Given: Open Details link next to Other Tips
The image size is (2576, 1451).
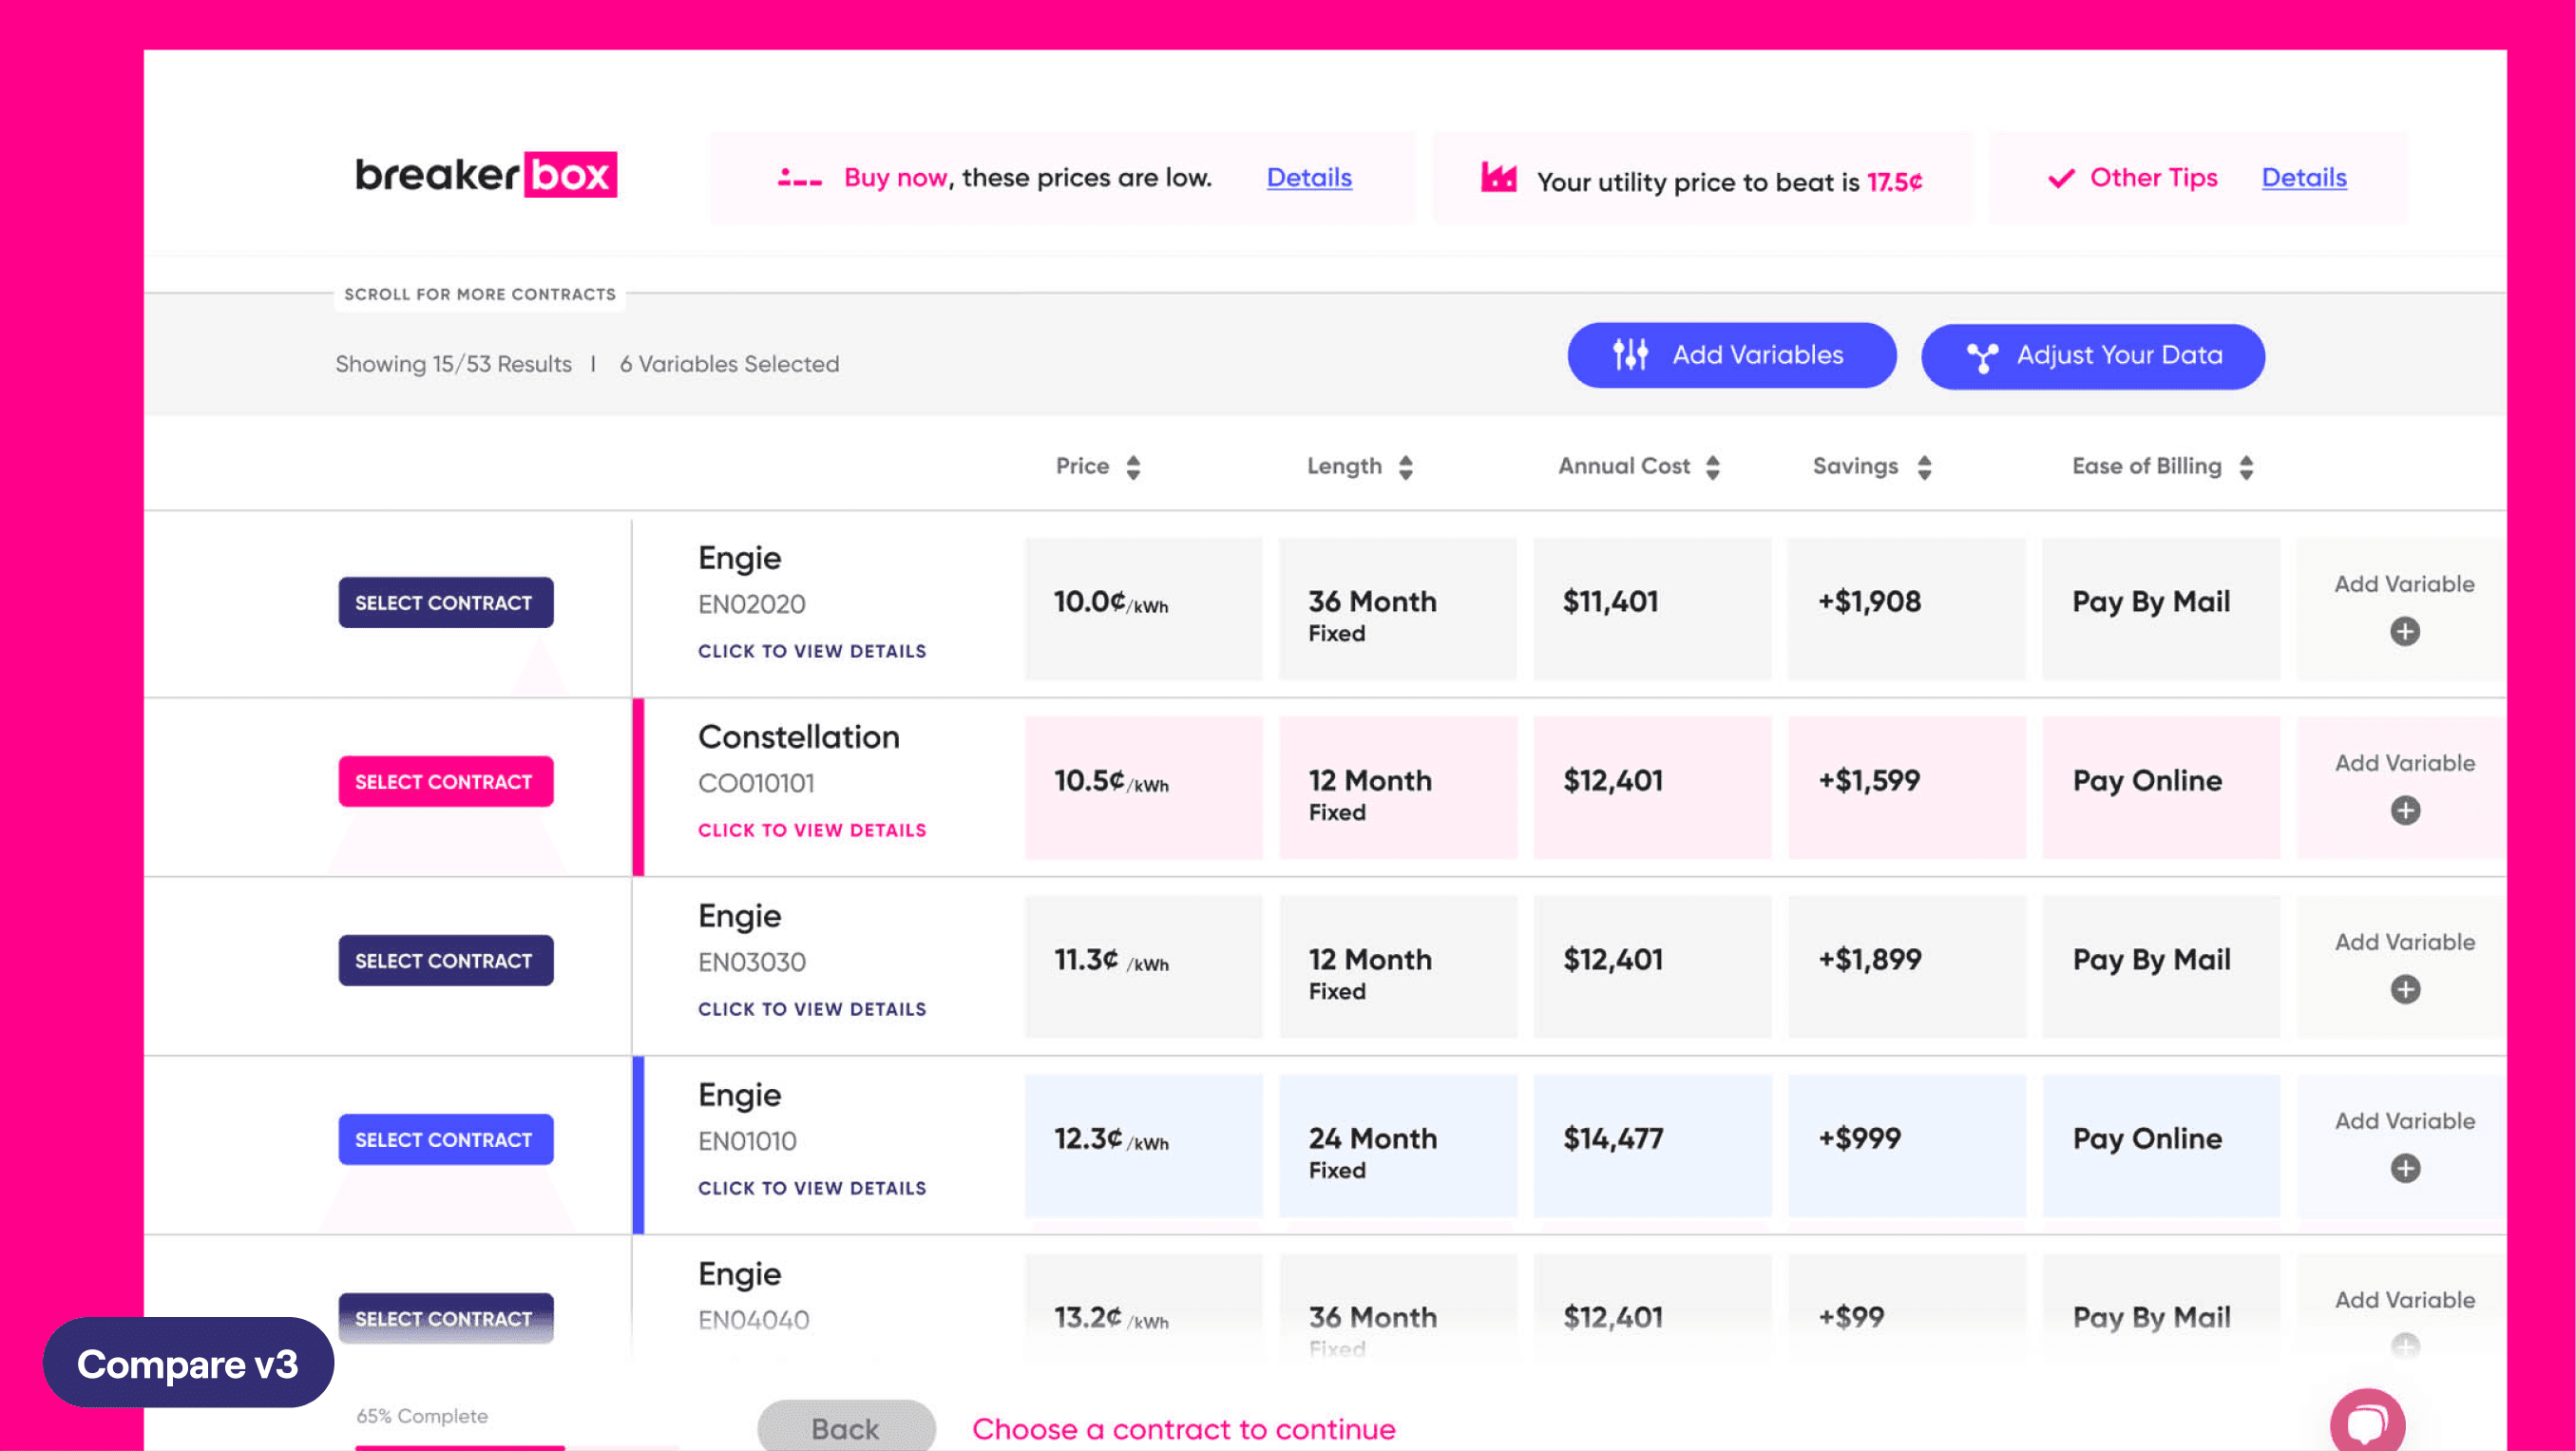Looking at the screenshot, I should (x=2304, y=177).
